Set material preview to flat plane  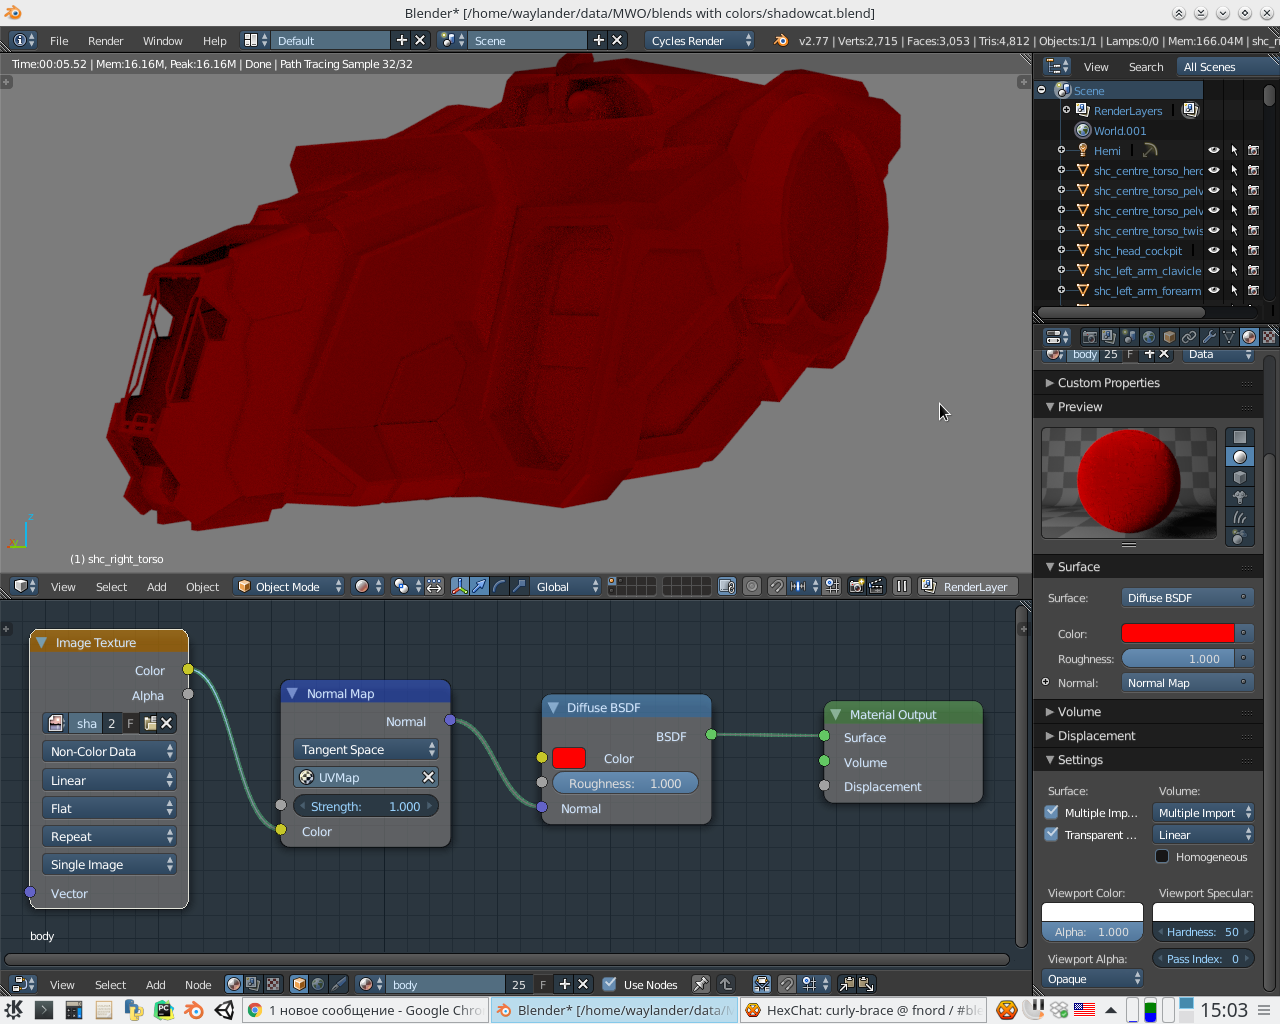[1240, 437]
